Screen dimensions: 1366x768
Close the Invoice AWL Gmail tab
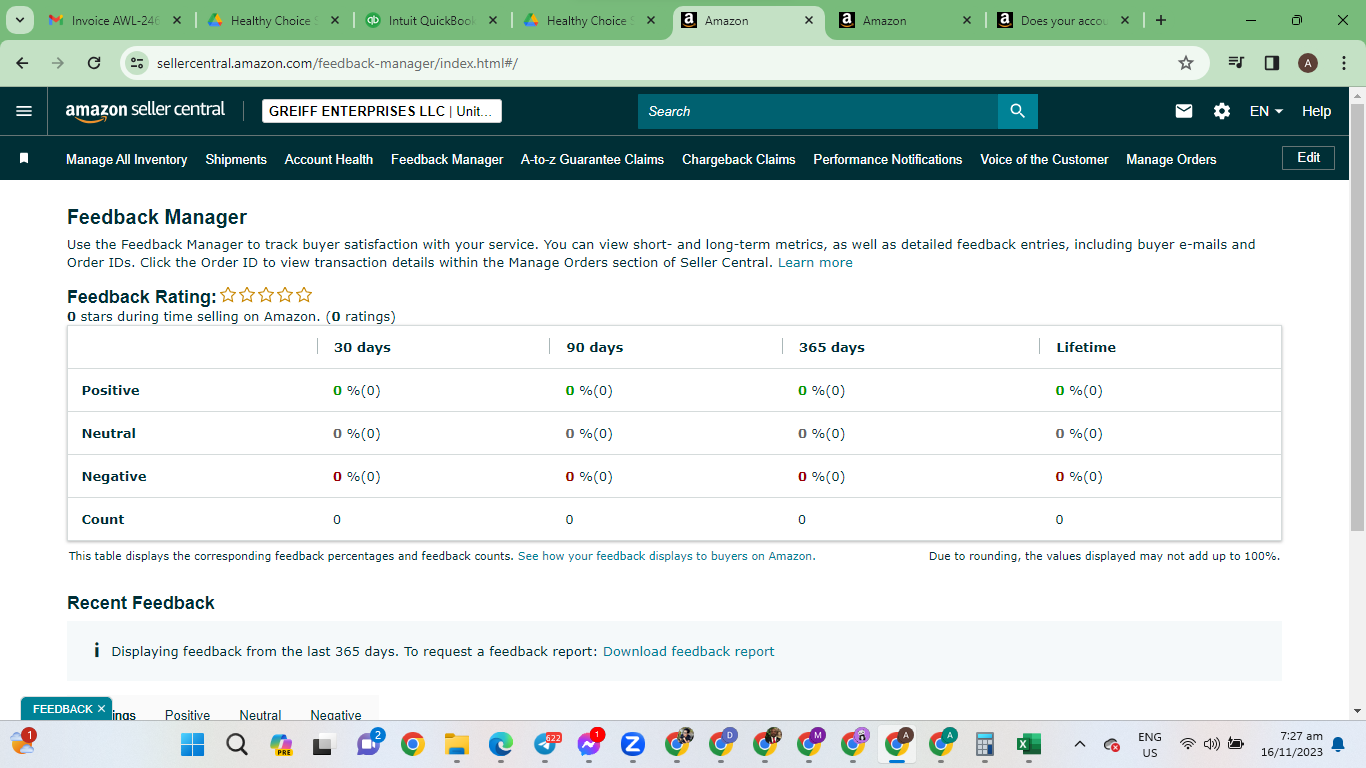pyautogui.click(x=176, y=20)
